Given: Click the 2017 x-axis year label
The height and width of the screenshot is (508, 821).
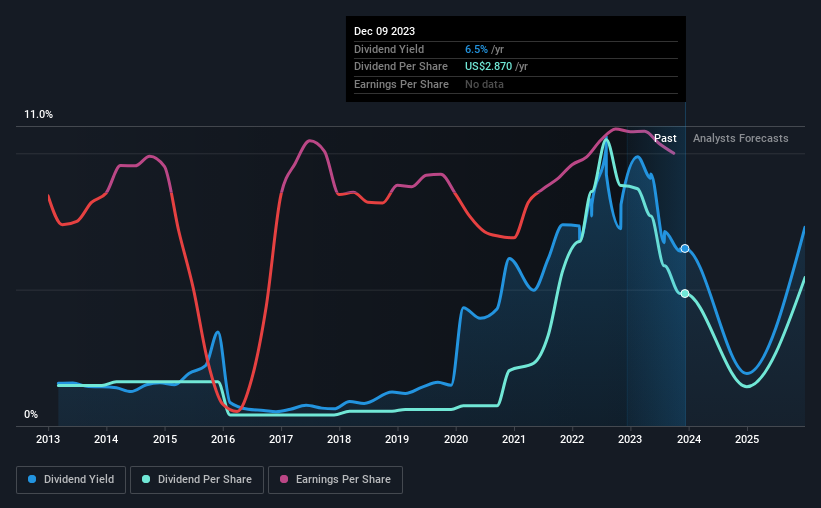Looking at the screenshot, I should click(x=281, y=439).
